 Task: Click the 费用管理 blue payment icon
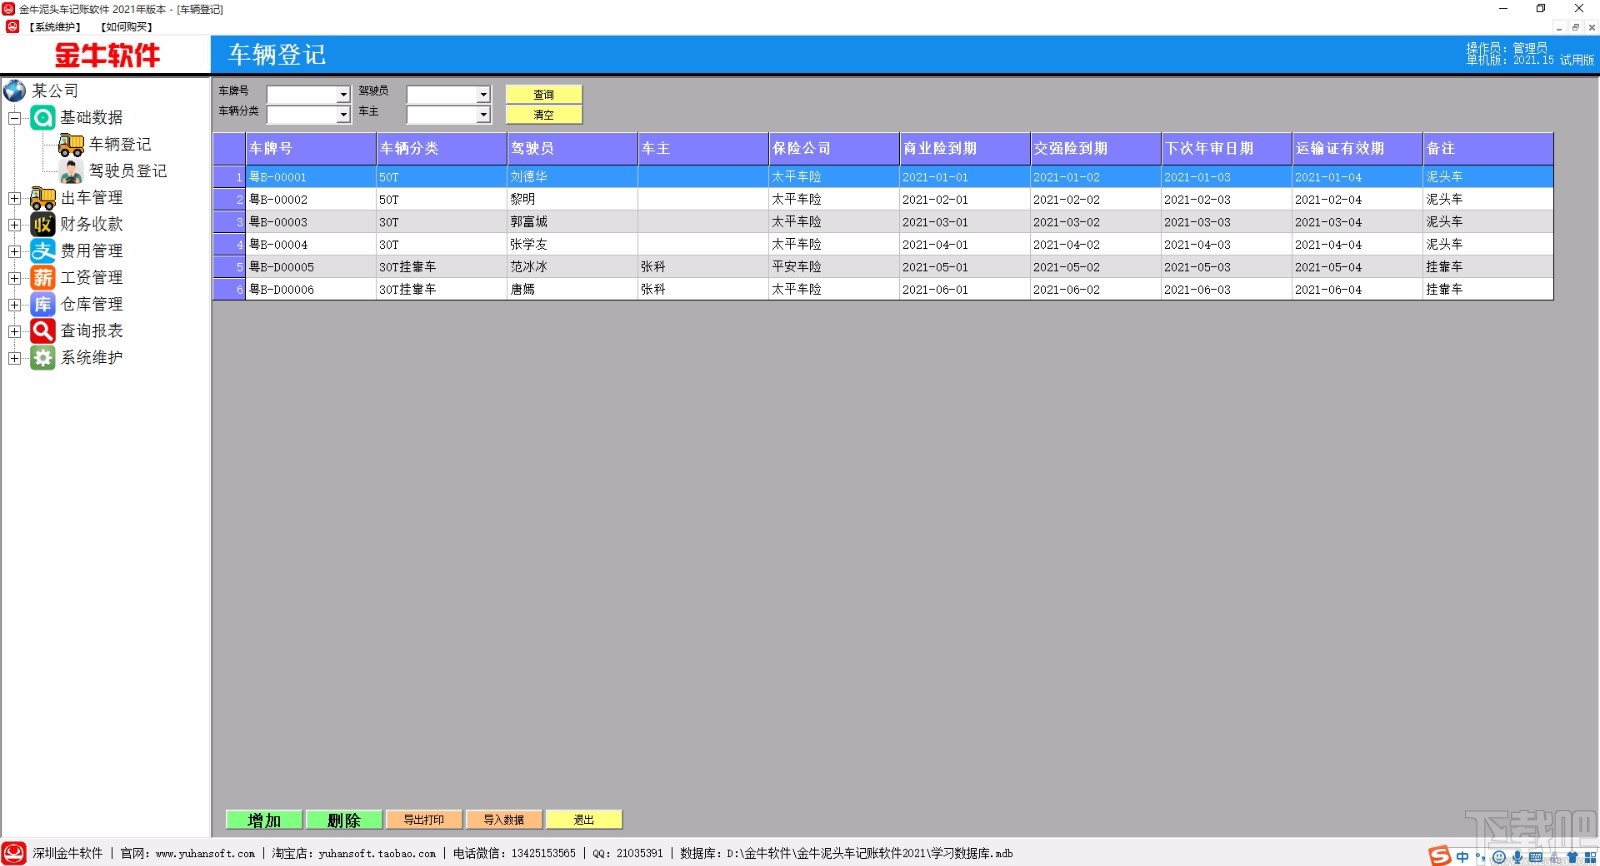point(43,251)
